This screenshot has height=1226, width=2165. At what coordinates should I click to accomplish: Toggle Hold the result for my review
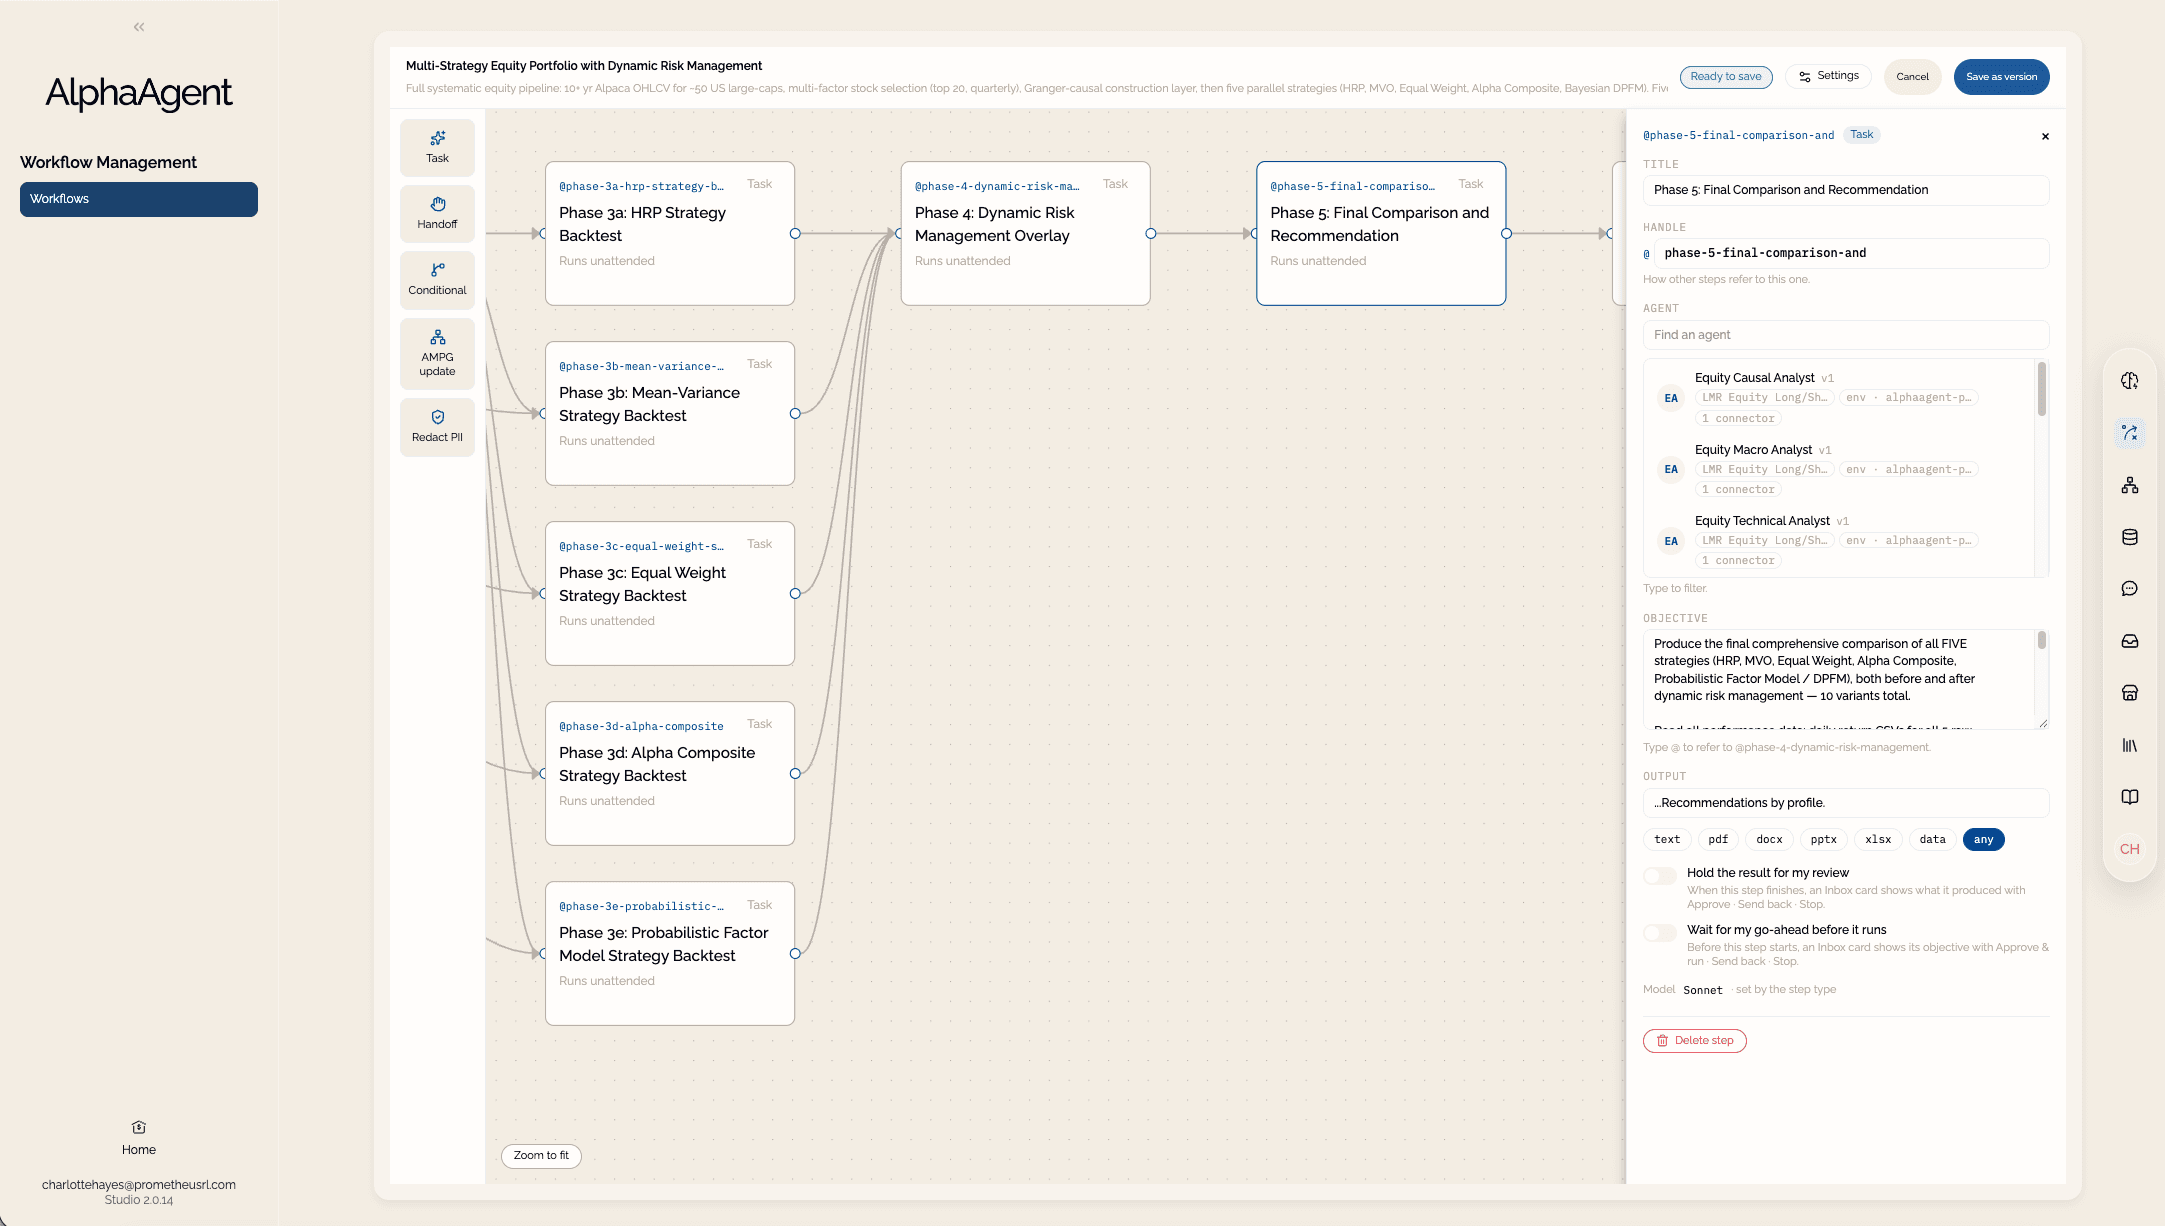(x=1660, y=876)
